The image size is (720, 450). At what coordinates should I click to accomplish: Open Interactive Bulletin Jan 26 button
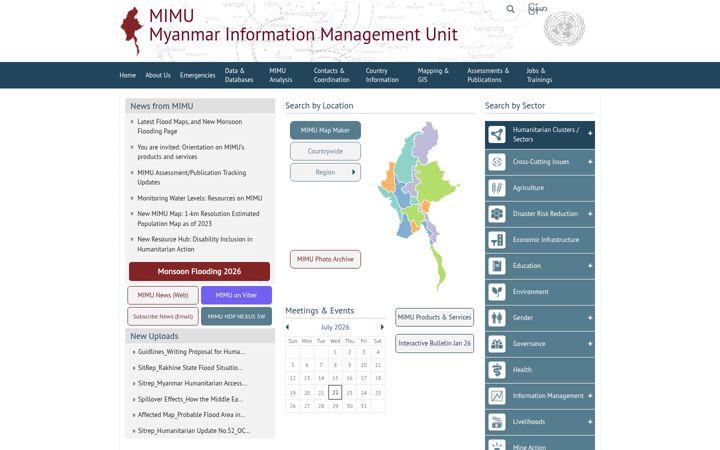434,343
